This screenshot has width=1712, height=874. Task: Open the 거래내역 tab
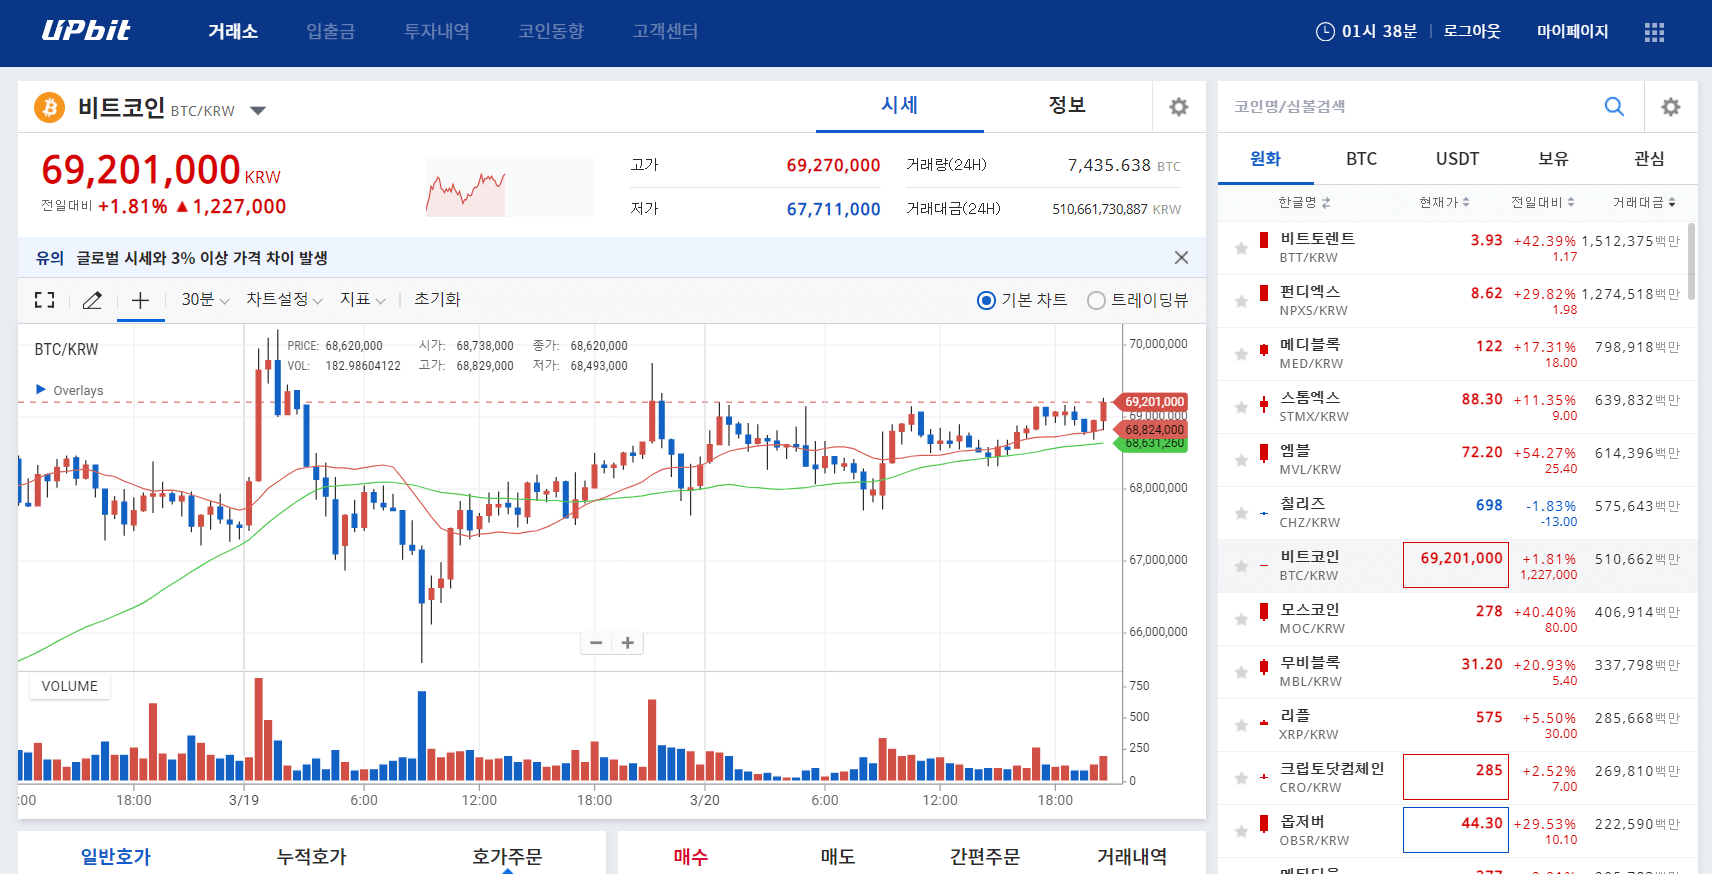tap(1132, 856)
